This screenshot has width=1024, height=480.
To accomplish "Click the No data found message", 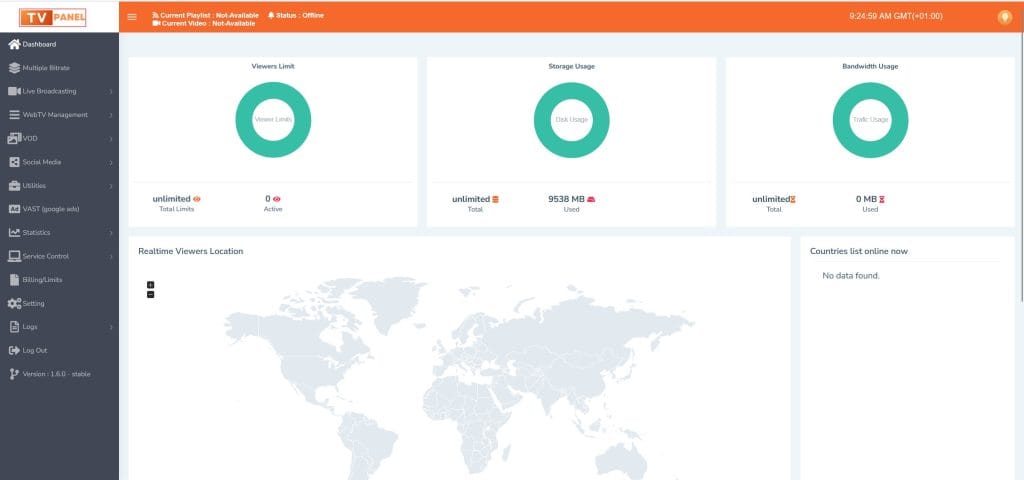I will coord(851,276).
